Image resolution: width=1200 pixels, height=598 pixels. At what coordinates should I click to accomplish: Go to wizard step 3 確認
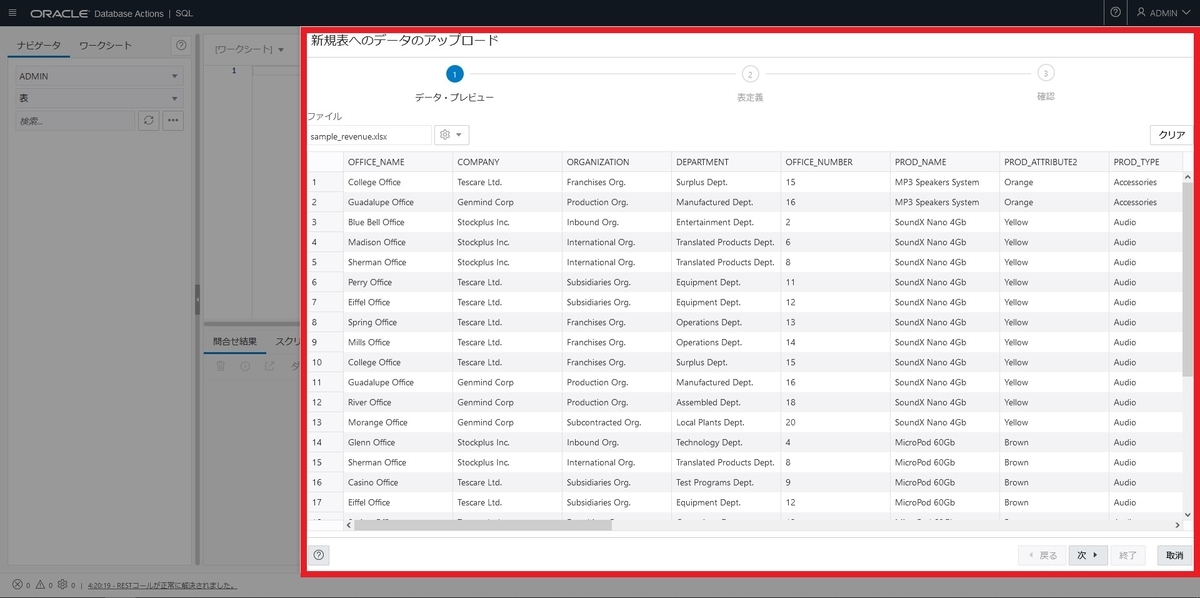pos(1045,73)
